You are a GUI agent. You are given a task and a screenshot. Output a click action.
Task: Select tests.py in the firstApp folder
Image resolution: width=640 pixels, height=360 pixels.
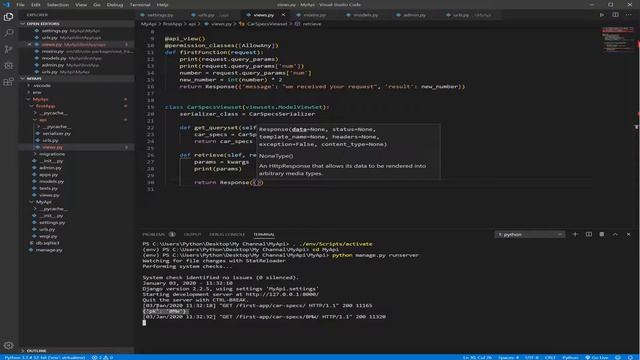click(x=49, y=188)
